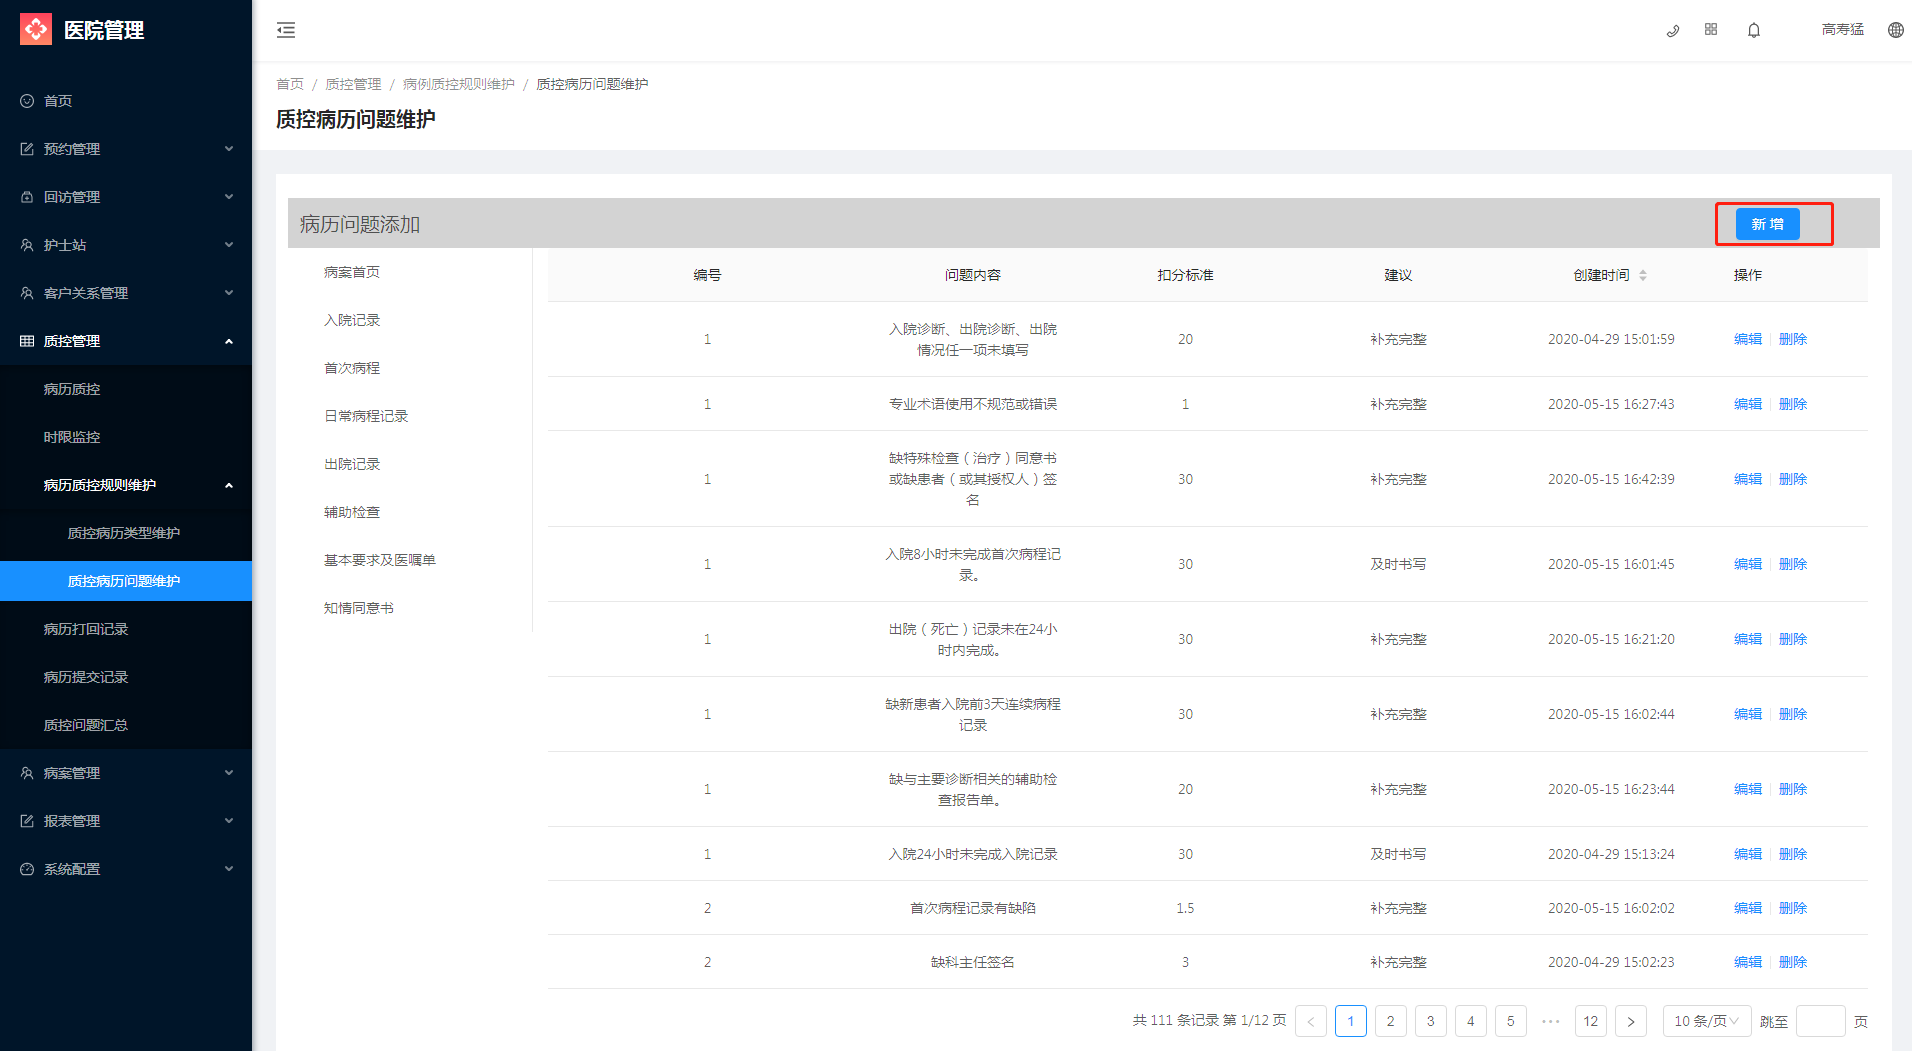Click the 病例质控规则维护 breadcrumb link
Image resolution: width=1912 pixels, height=1051 pixels.
(x=459, y=84)
